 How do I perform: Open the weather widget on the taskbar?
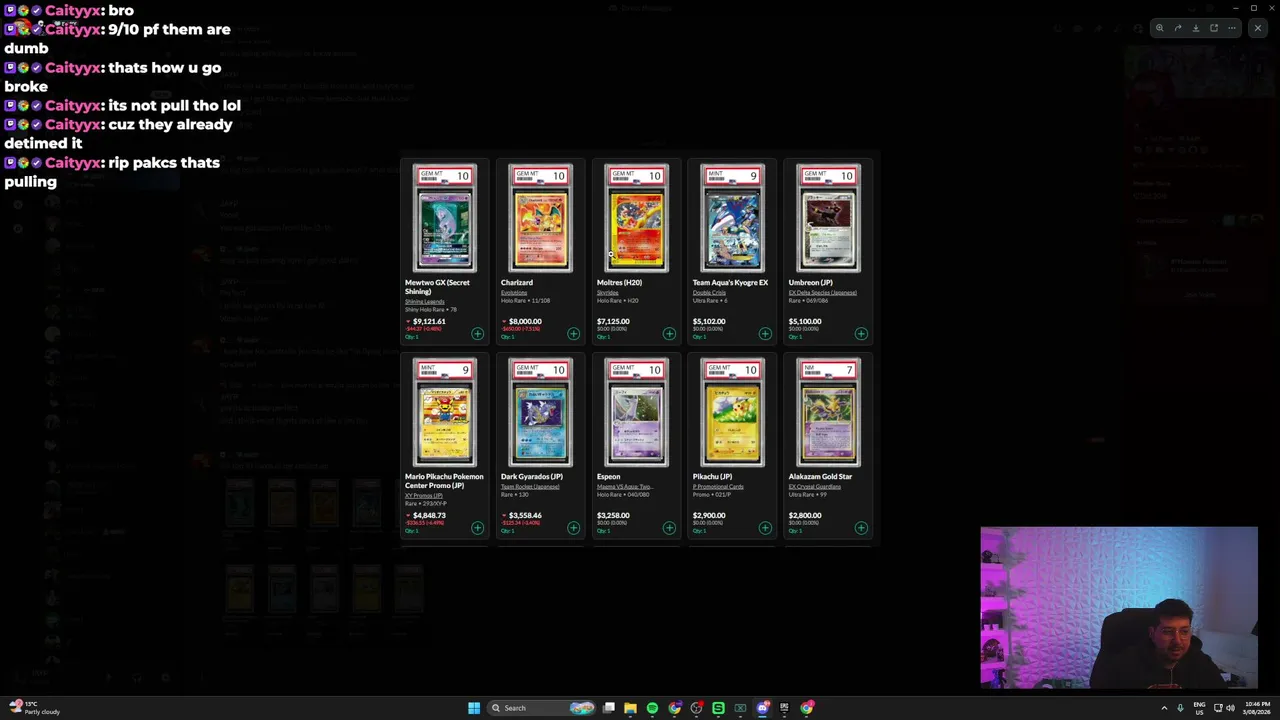(x=34, y=708)
